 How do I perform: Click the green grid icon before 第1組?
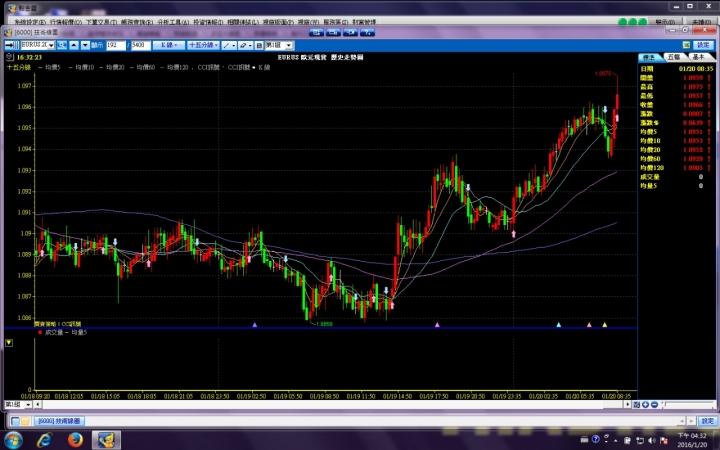point(259,45)
